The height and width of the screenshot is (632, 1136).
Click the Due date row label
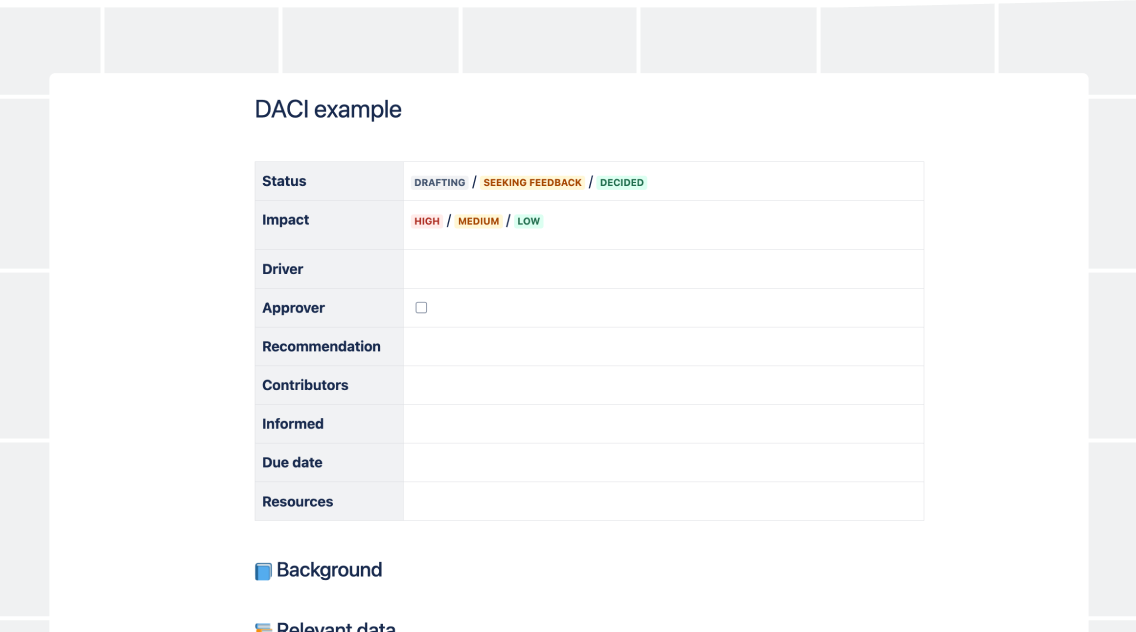[x=292, y=462]
